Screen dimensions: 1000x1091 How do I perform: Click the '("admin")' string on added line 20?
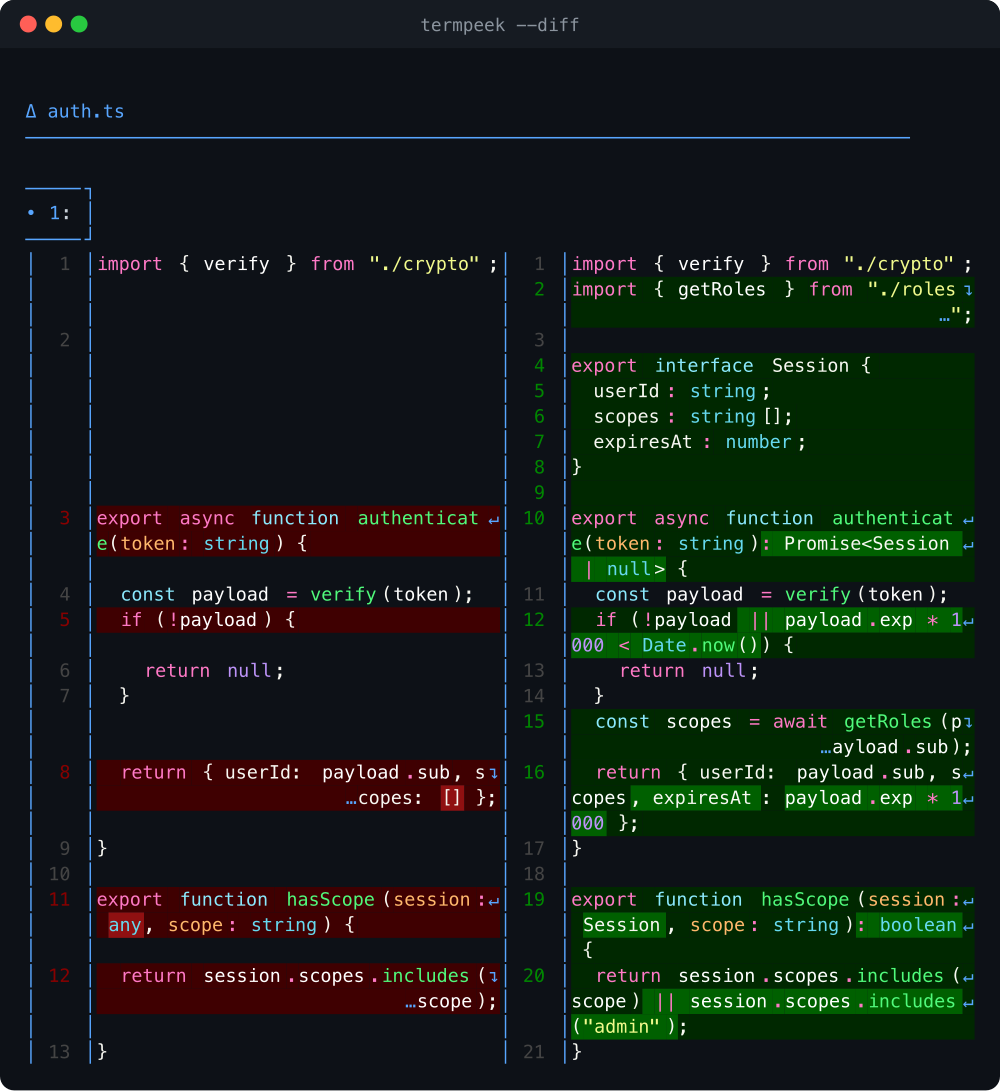tap(624, 1027)
